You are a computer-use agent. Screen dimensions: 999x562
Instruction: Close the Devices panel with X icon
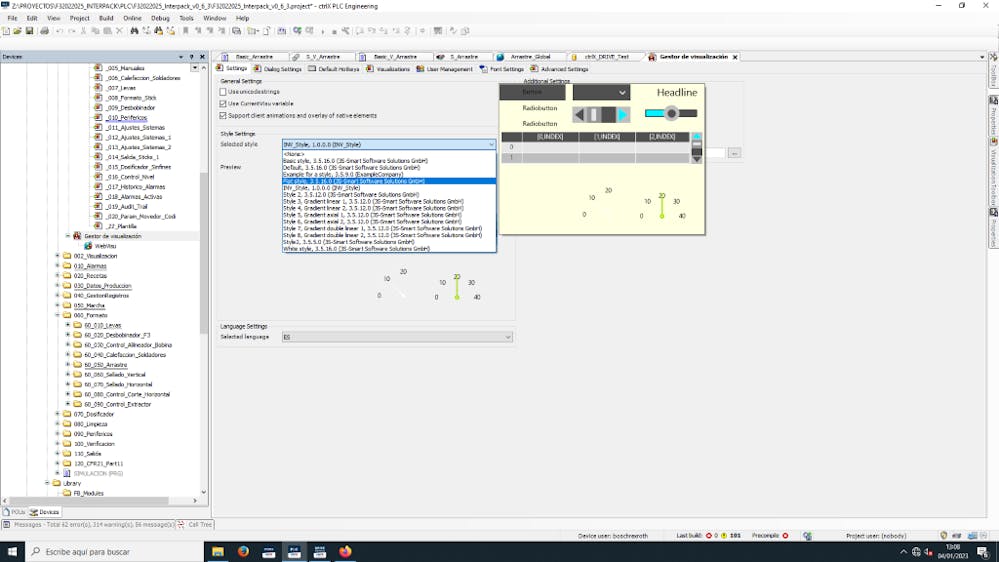(203, 57)
